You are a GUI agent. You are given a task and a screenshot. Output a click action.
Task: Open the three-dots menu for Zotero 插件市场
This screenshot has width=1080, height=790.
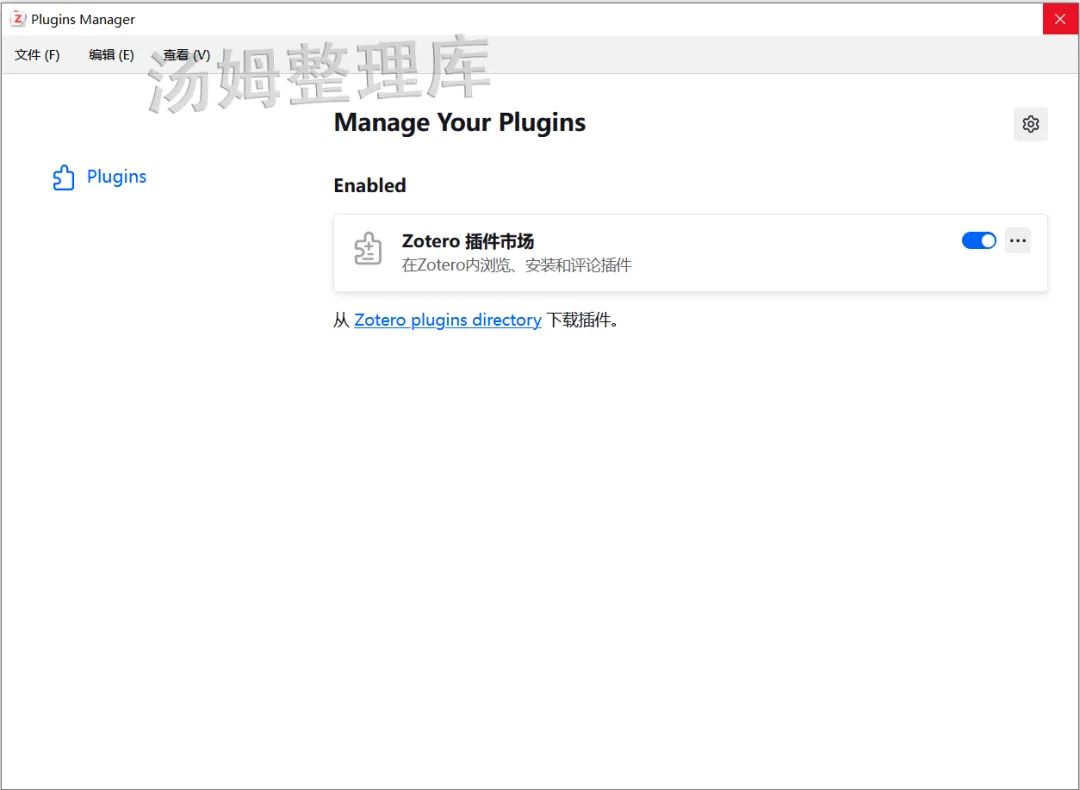(1017, 240)
